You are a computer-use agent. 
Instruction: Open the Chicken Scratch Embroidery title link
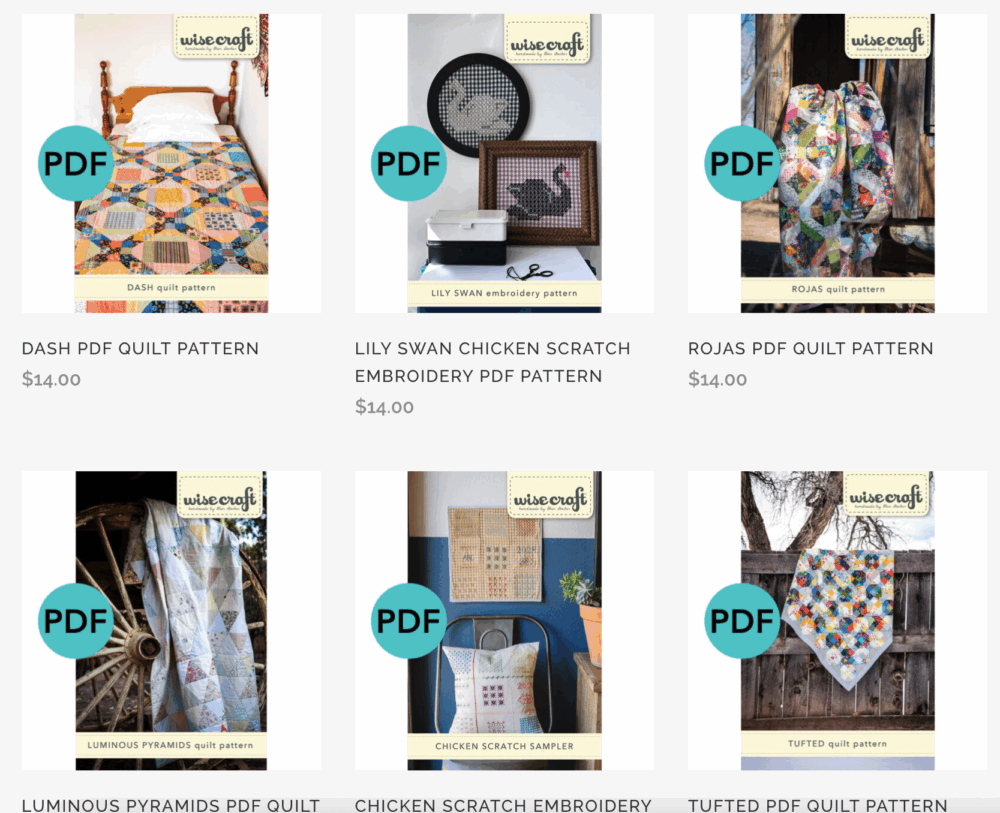click(503, 805)
